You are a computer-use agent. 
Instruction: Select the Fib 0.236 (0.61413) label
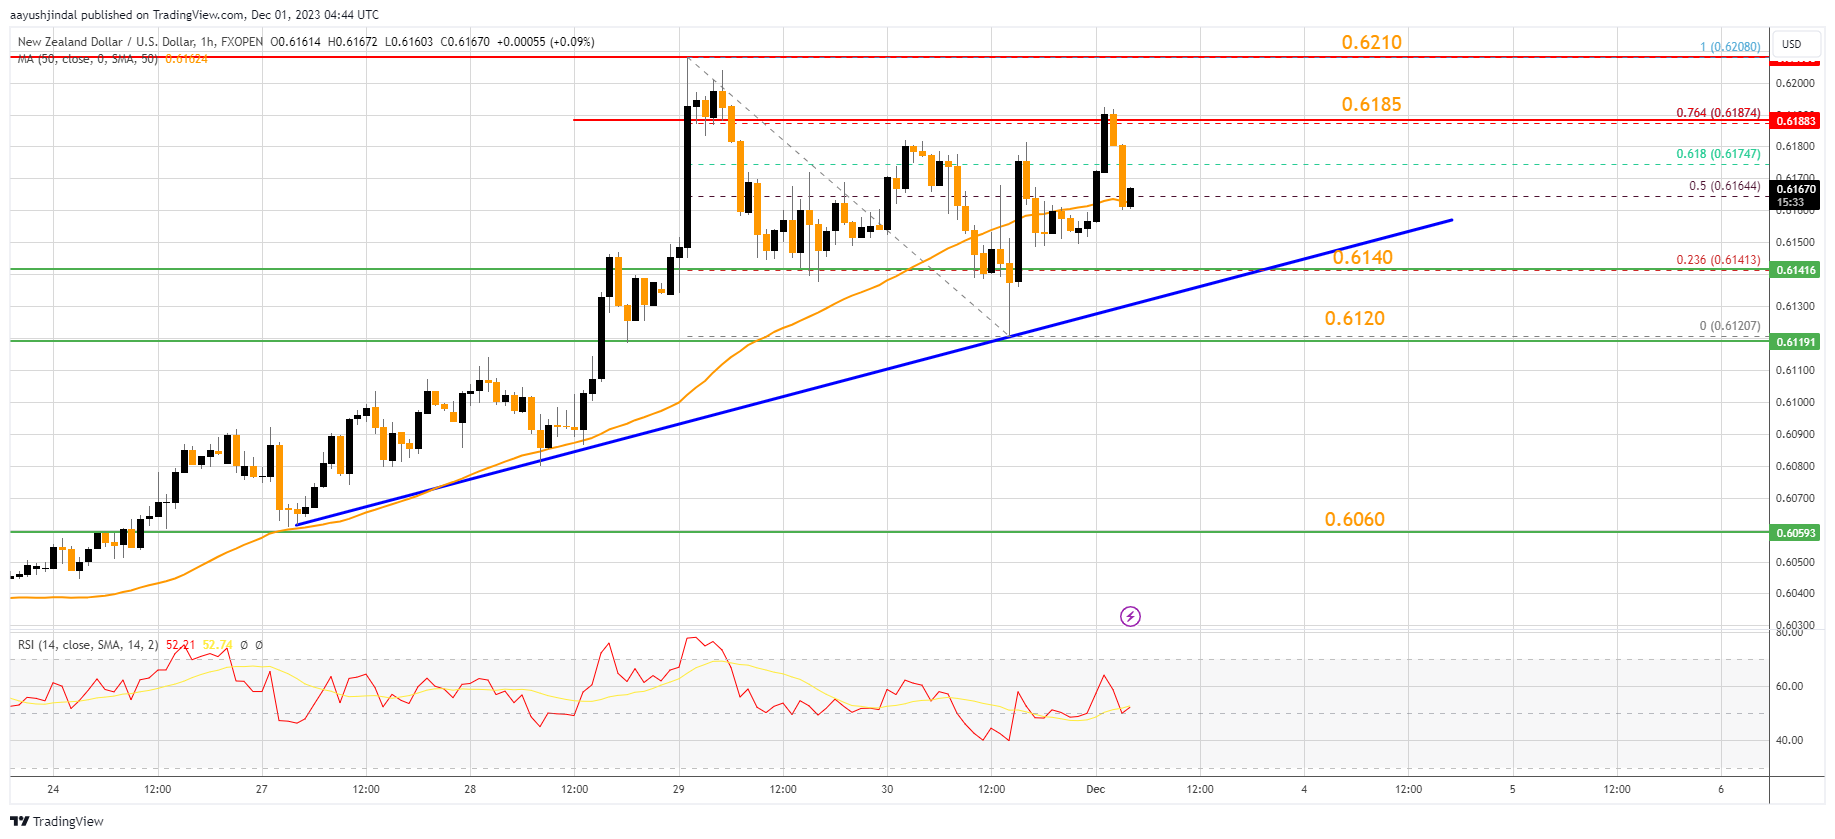point(1718,260)
